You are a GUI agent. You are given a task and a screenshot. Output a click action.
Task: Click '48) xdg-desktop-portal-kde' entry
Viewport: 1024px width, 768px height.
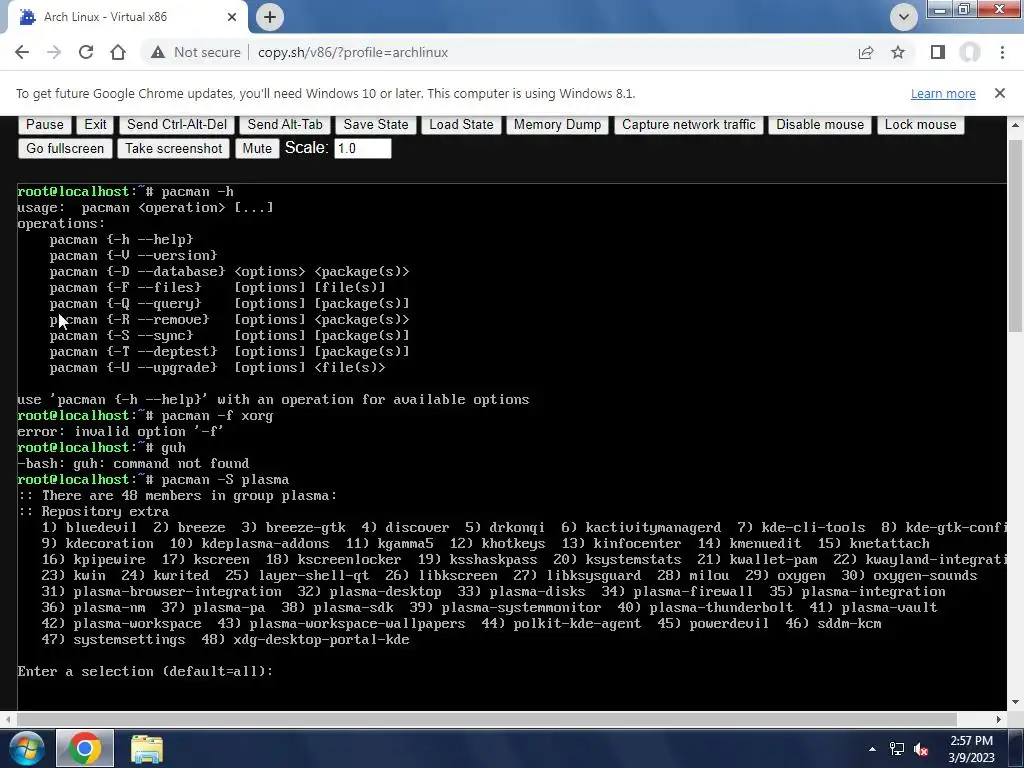tap(305, 640)
